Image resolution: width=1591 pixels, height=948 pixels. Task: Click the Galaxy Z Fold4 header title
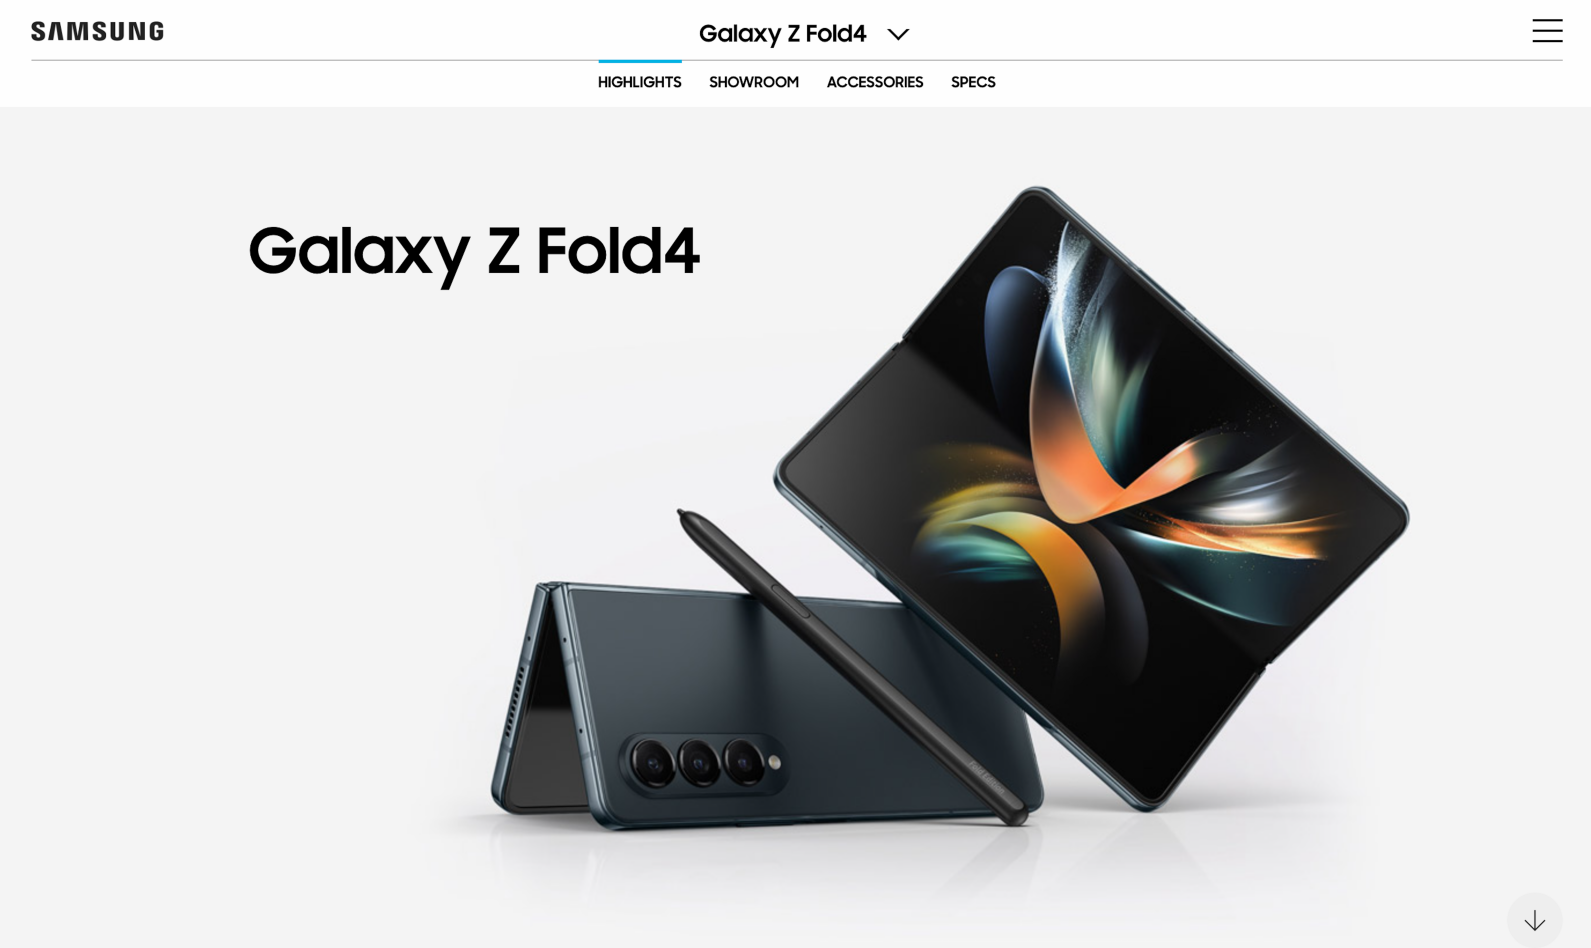coord(782,34)
